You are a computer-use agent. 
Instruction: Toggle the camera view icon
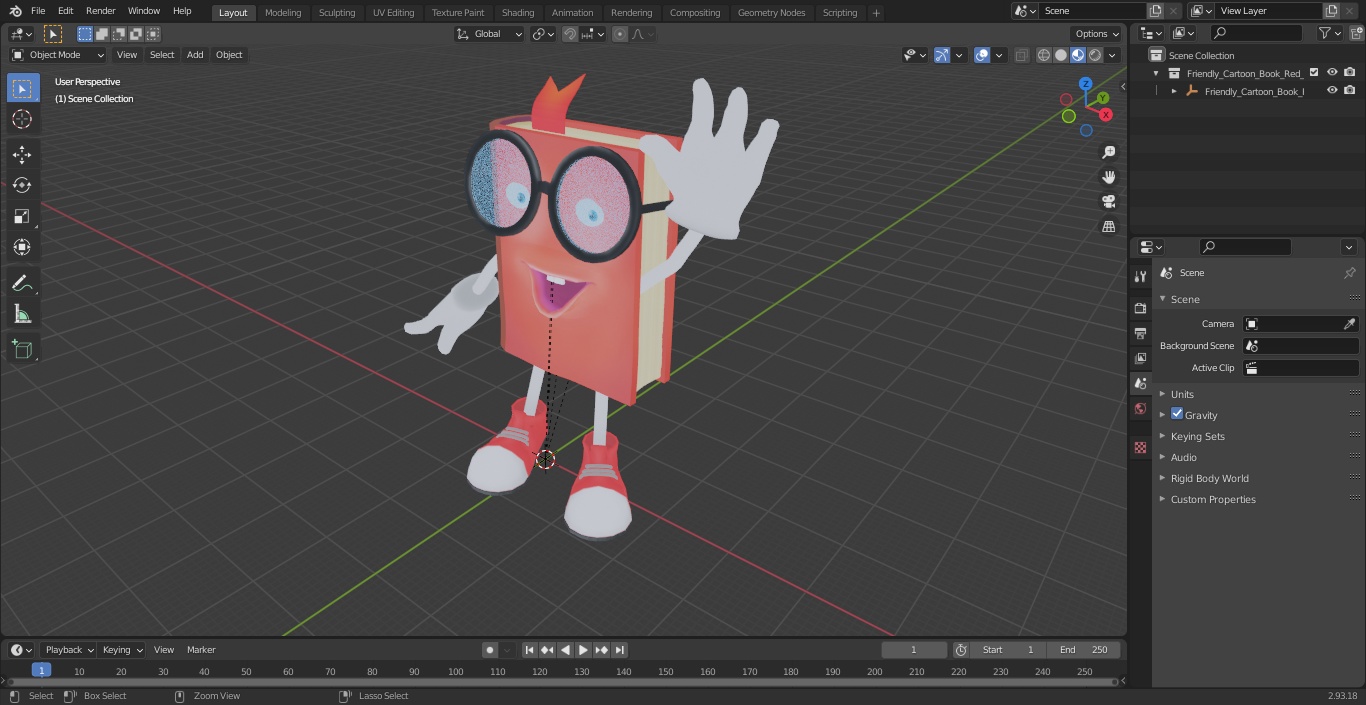pyautogui.click(x=1108, y=202)
